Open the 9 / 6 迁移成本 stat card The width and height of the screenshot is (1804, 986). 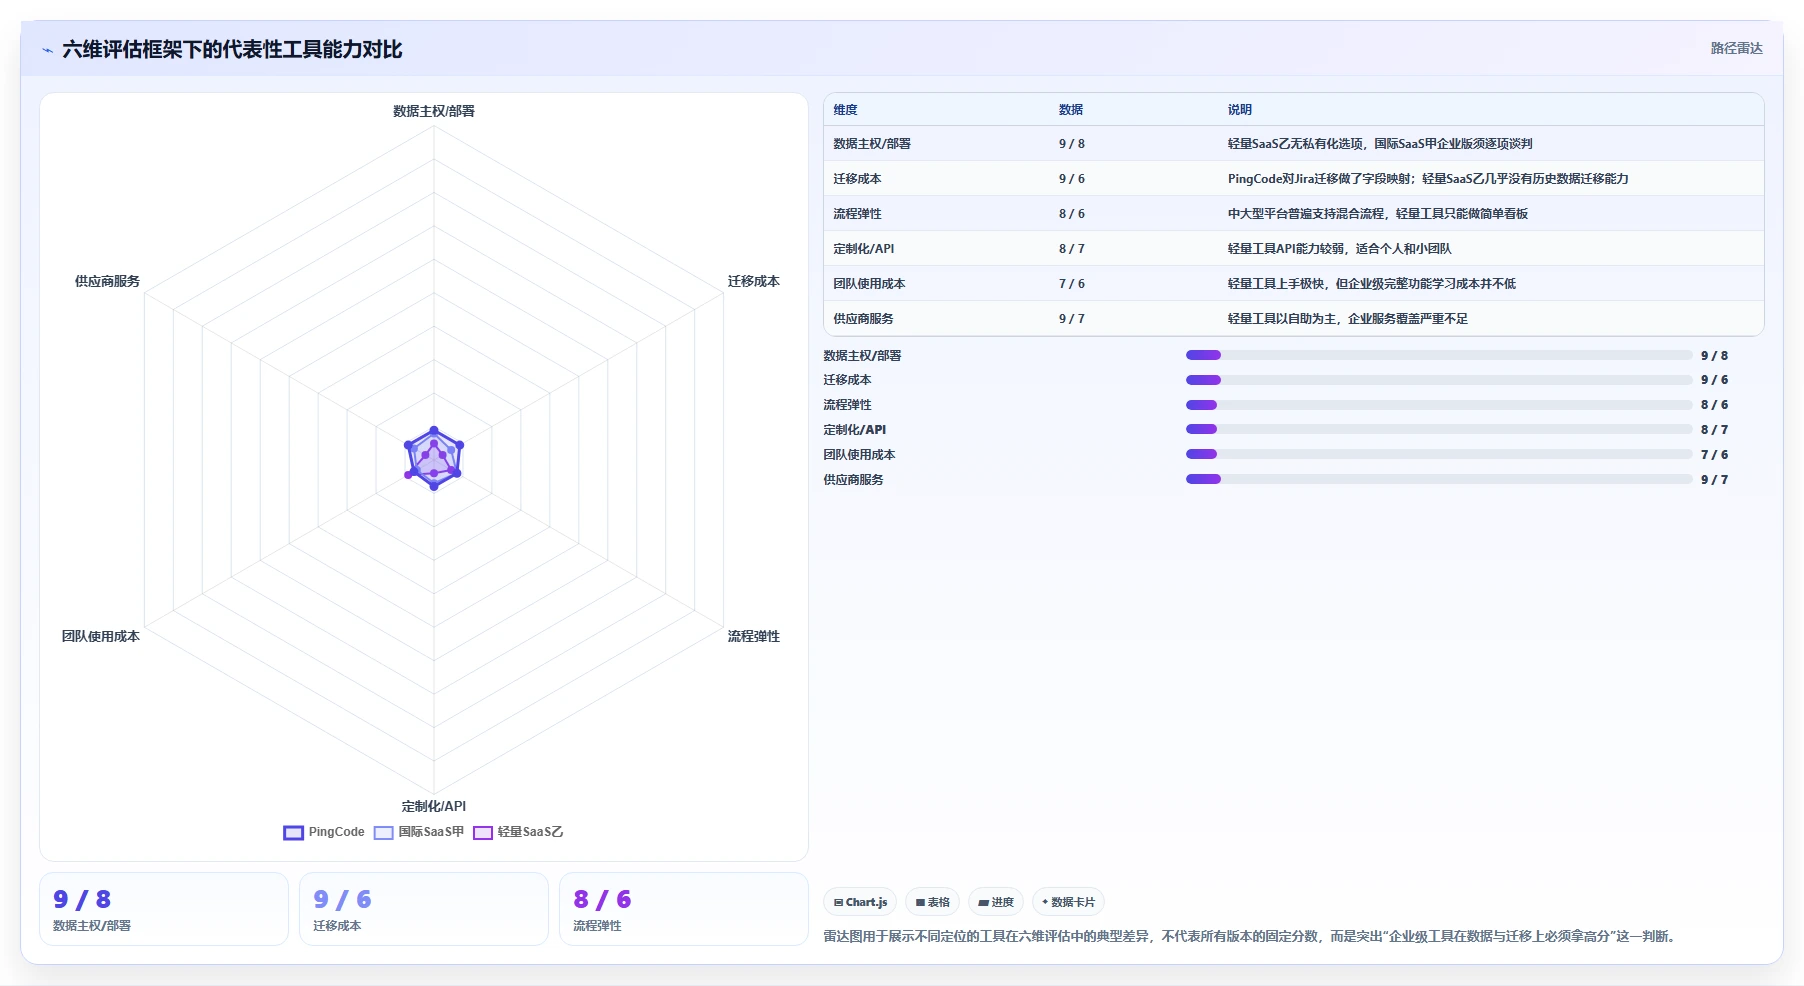(424, 909)
